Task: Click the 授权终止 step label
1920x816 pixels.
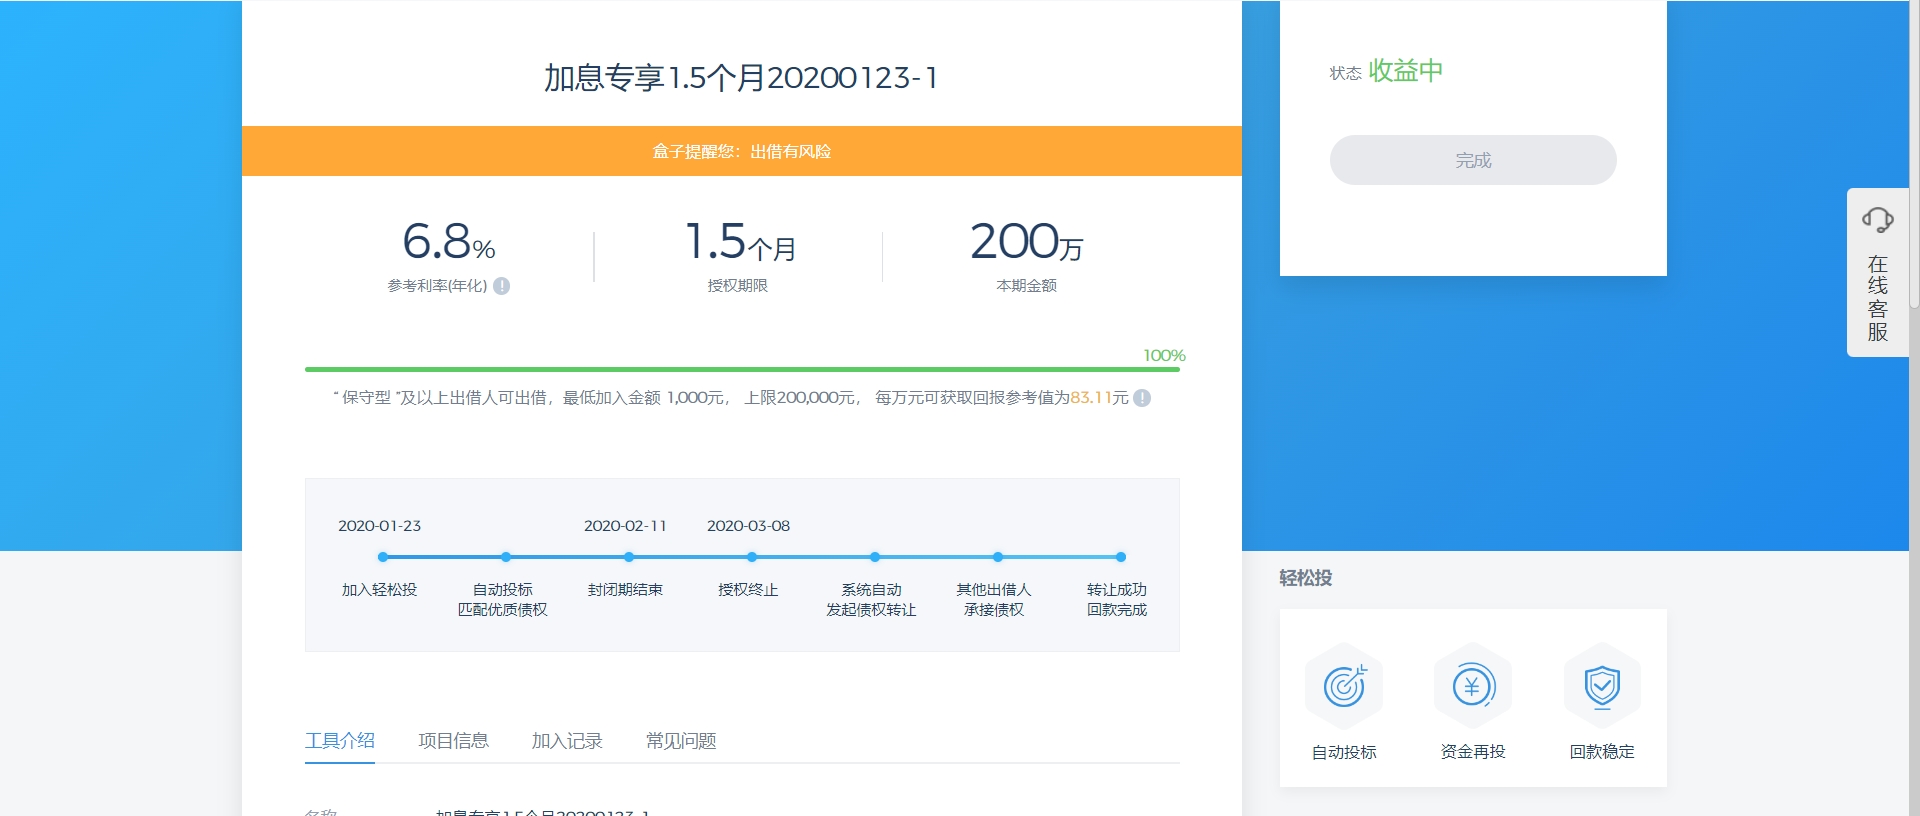Action: 748,590
